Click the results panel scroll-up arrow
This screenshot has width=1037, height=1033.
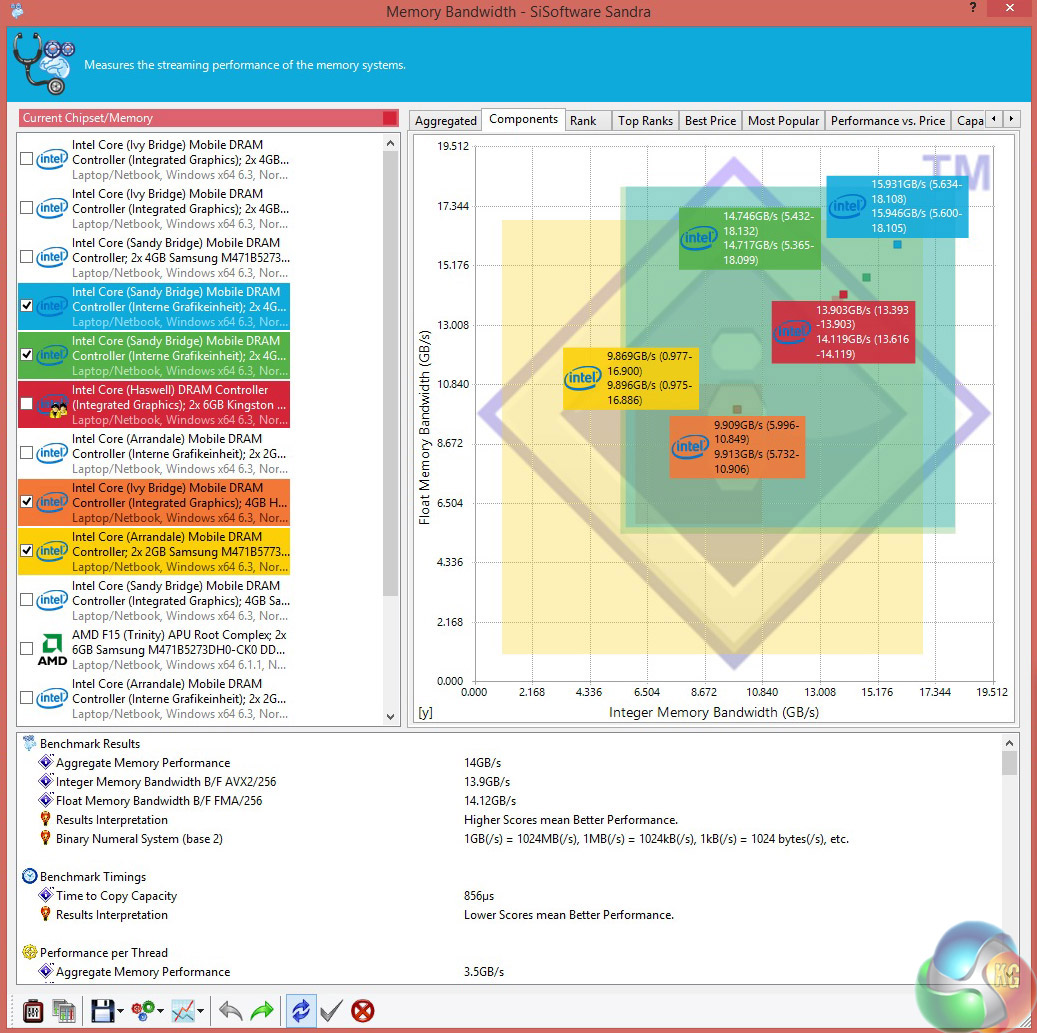[x=1009, y=743]
